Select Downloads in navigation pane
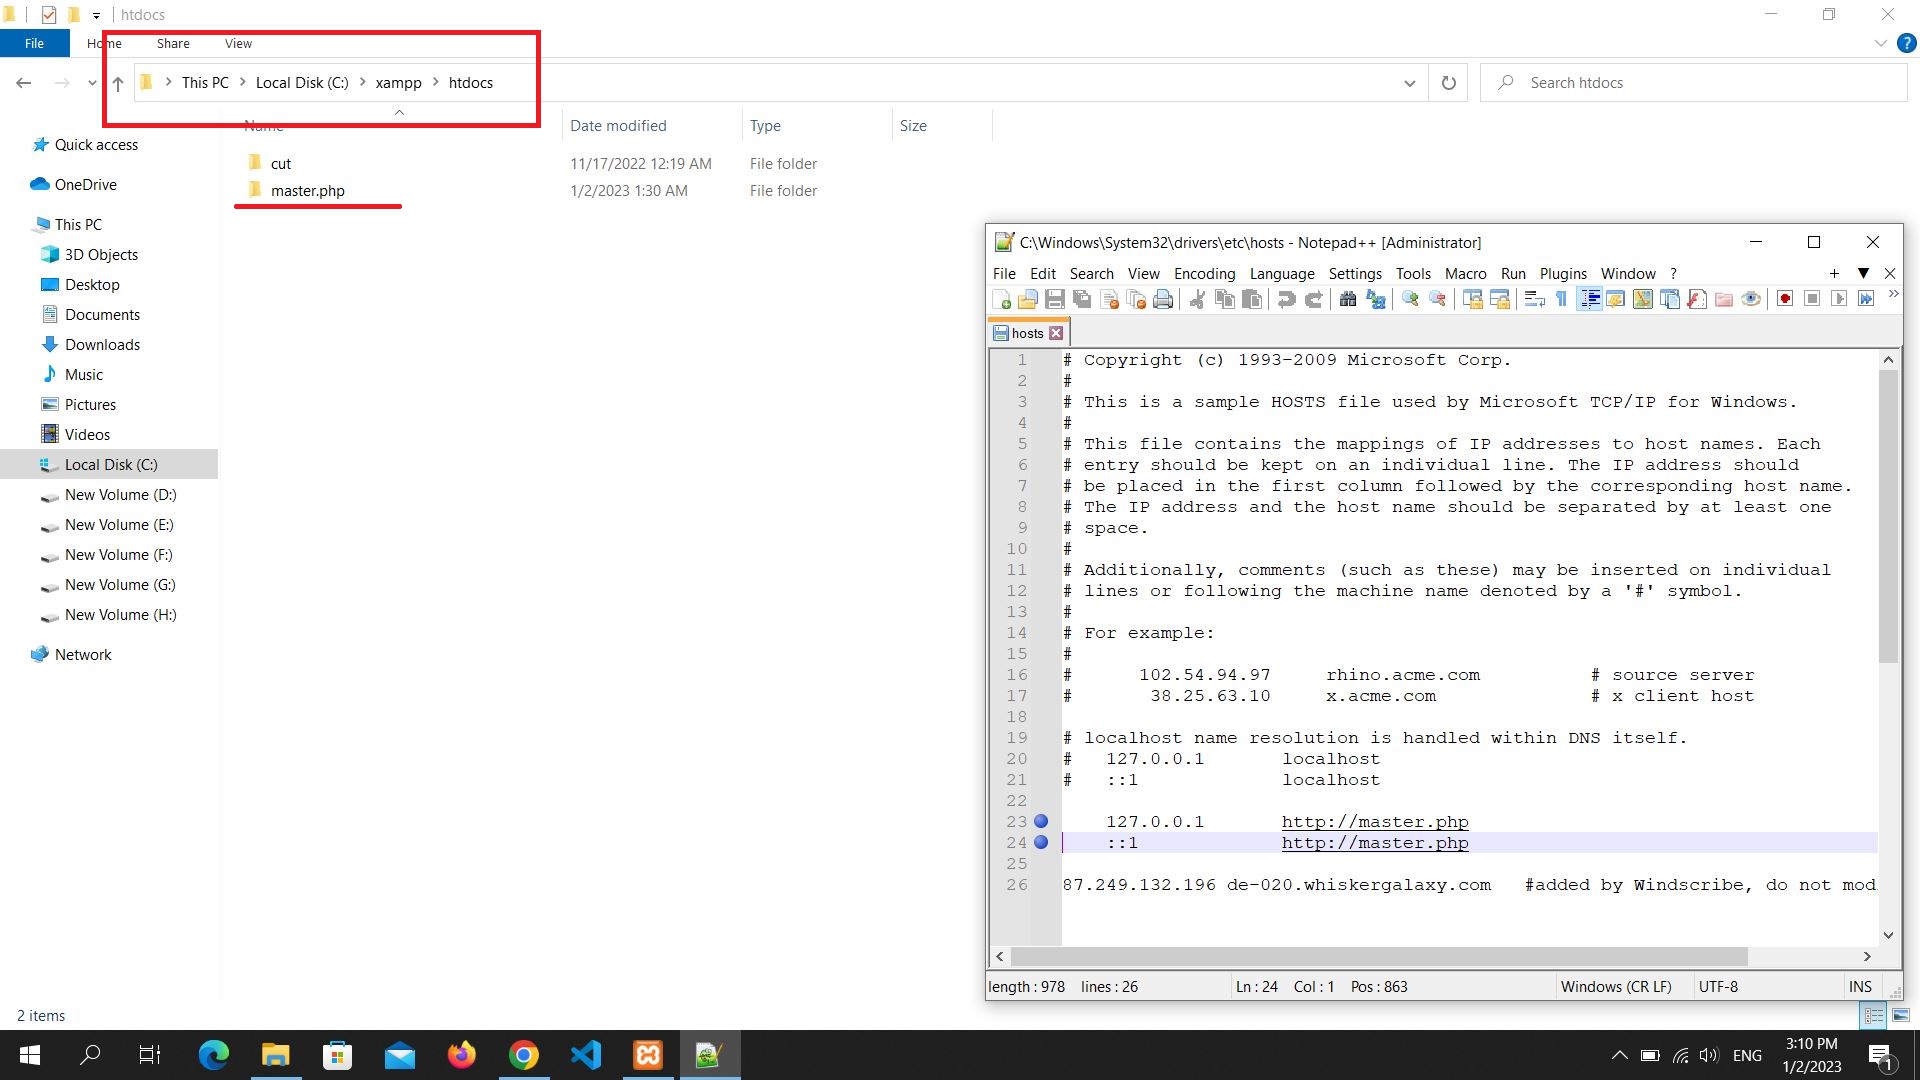The width and height of the screenshot is (1920, 1080). click(x=102, y=344)
